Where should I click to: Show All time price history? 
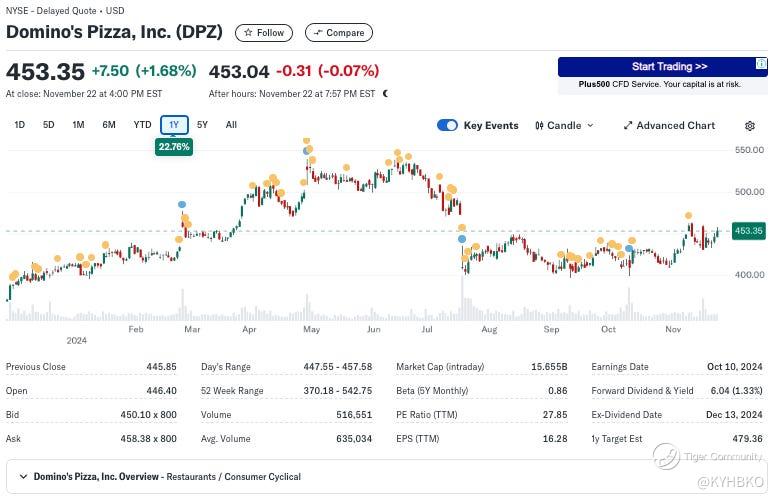[x=231, y=125]
